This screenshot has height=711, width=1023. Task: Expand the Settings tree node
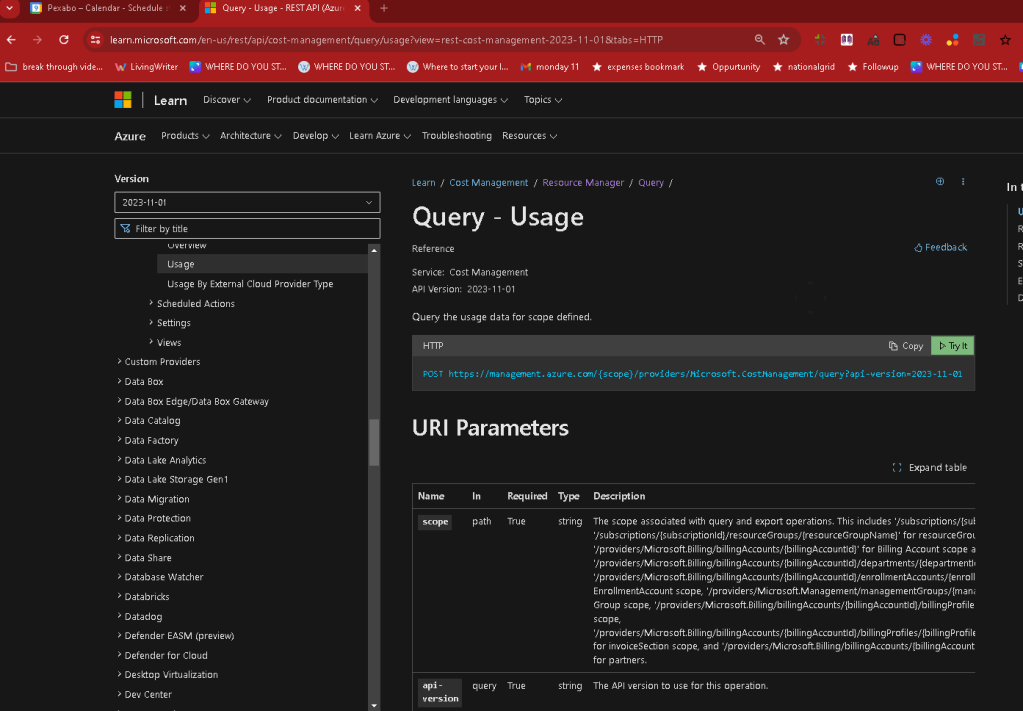click(x=151, y=322)
